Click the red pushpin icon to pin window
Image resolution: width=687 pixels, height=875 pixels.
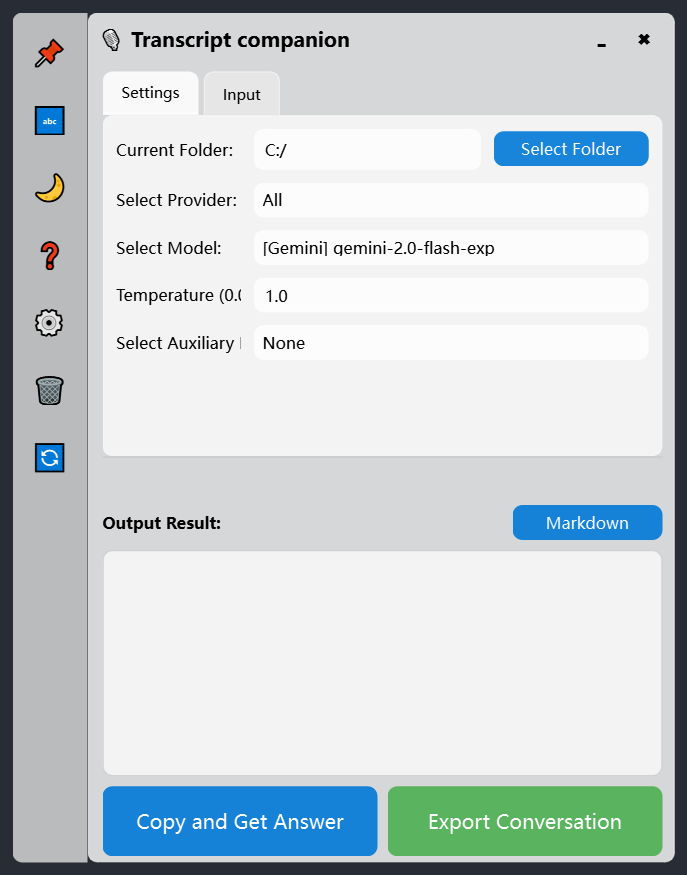pyautogui.click(x=49, y=52)
